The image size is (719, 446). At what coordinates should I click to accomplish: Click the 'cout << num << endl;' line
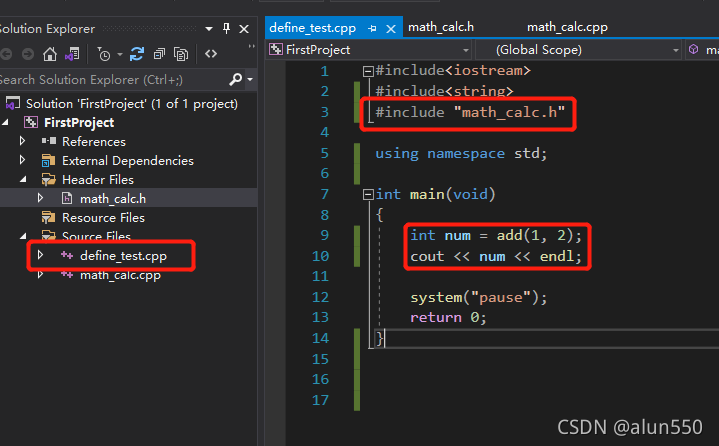pos(496,256)
